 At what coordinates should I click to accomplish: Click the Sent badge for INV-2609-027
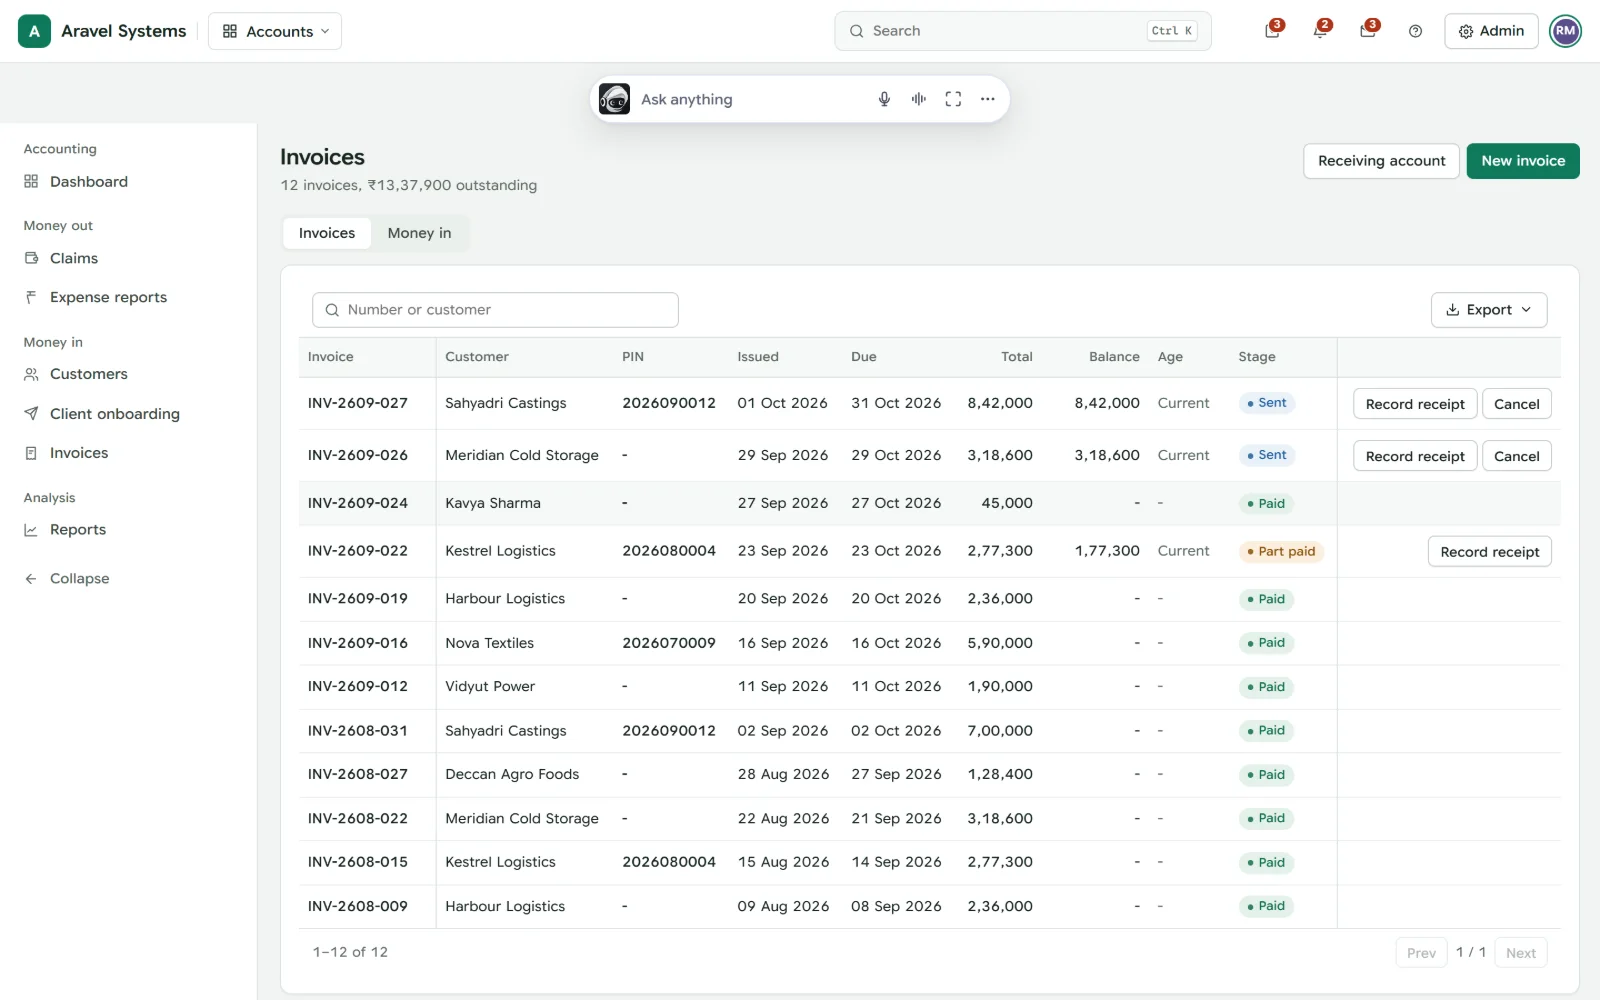1267,403
